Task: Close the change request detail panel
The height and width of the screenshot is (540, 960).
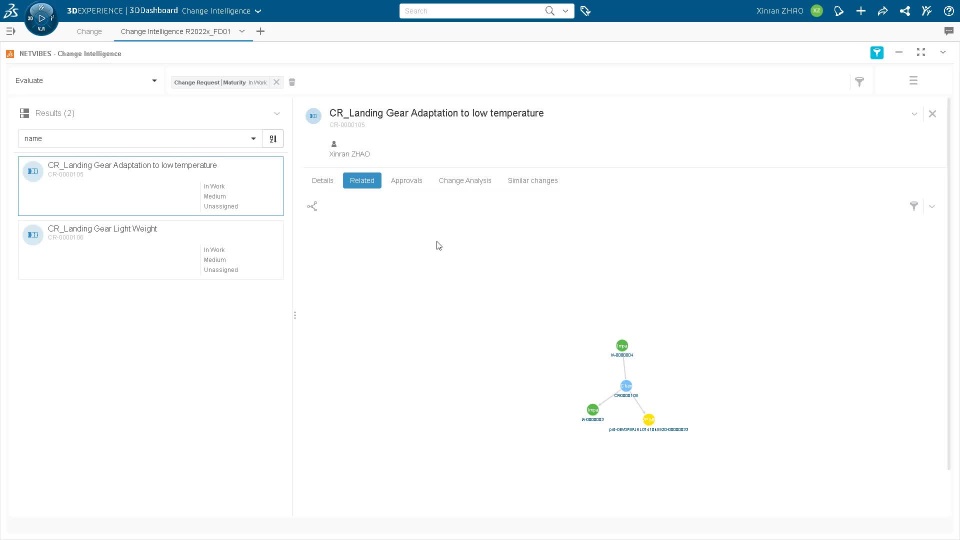Action: coord(932,114)
